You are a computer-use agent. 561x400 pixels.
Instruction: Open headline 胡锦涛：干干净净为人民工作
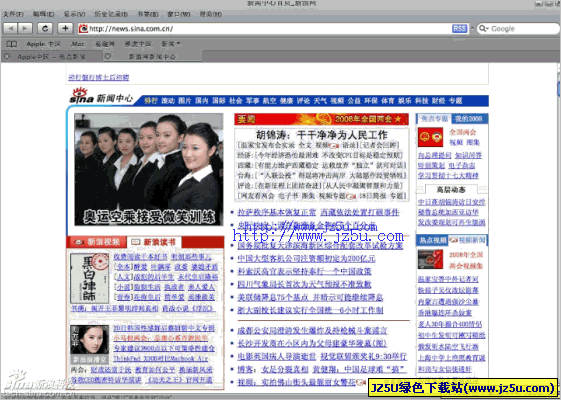[322, 135]
